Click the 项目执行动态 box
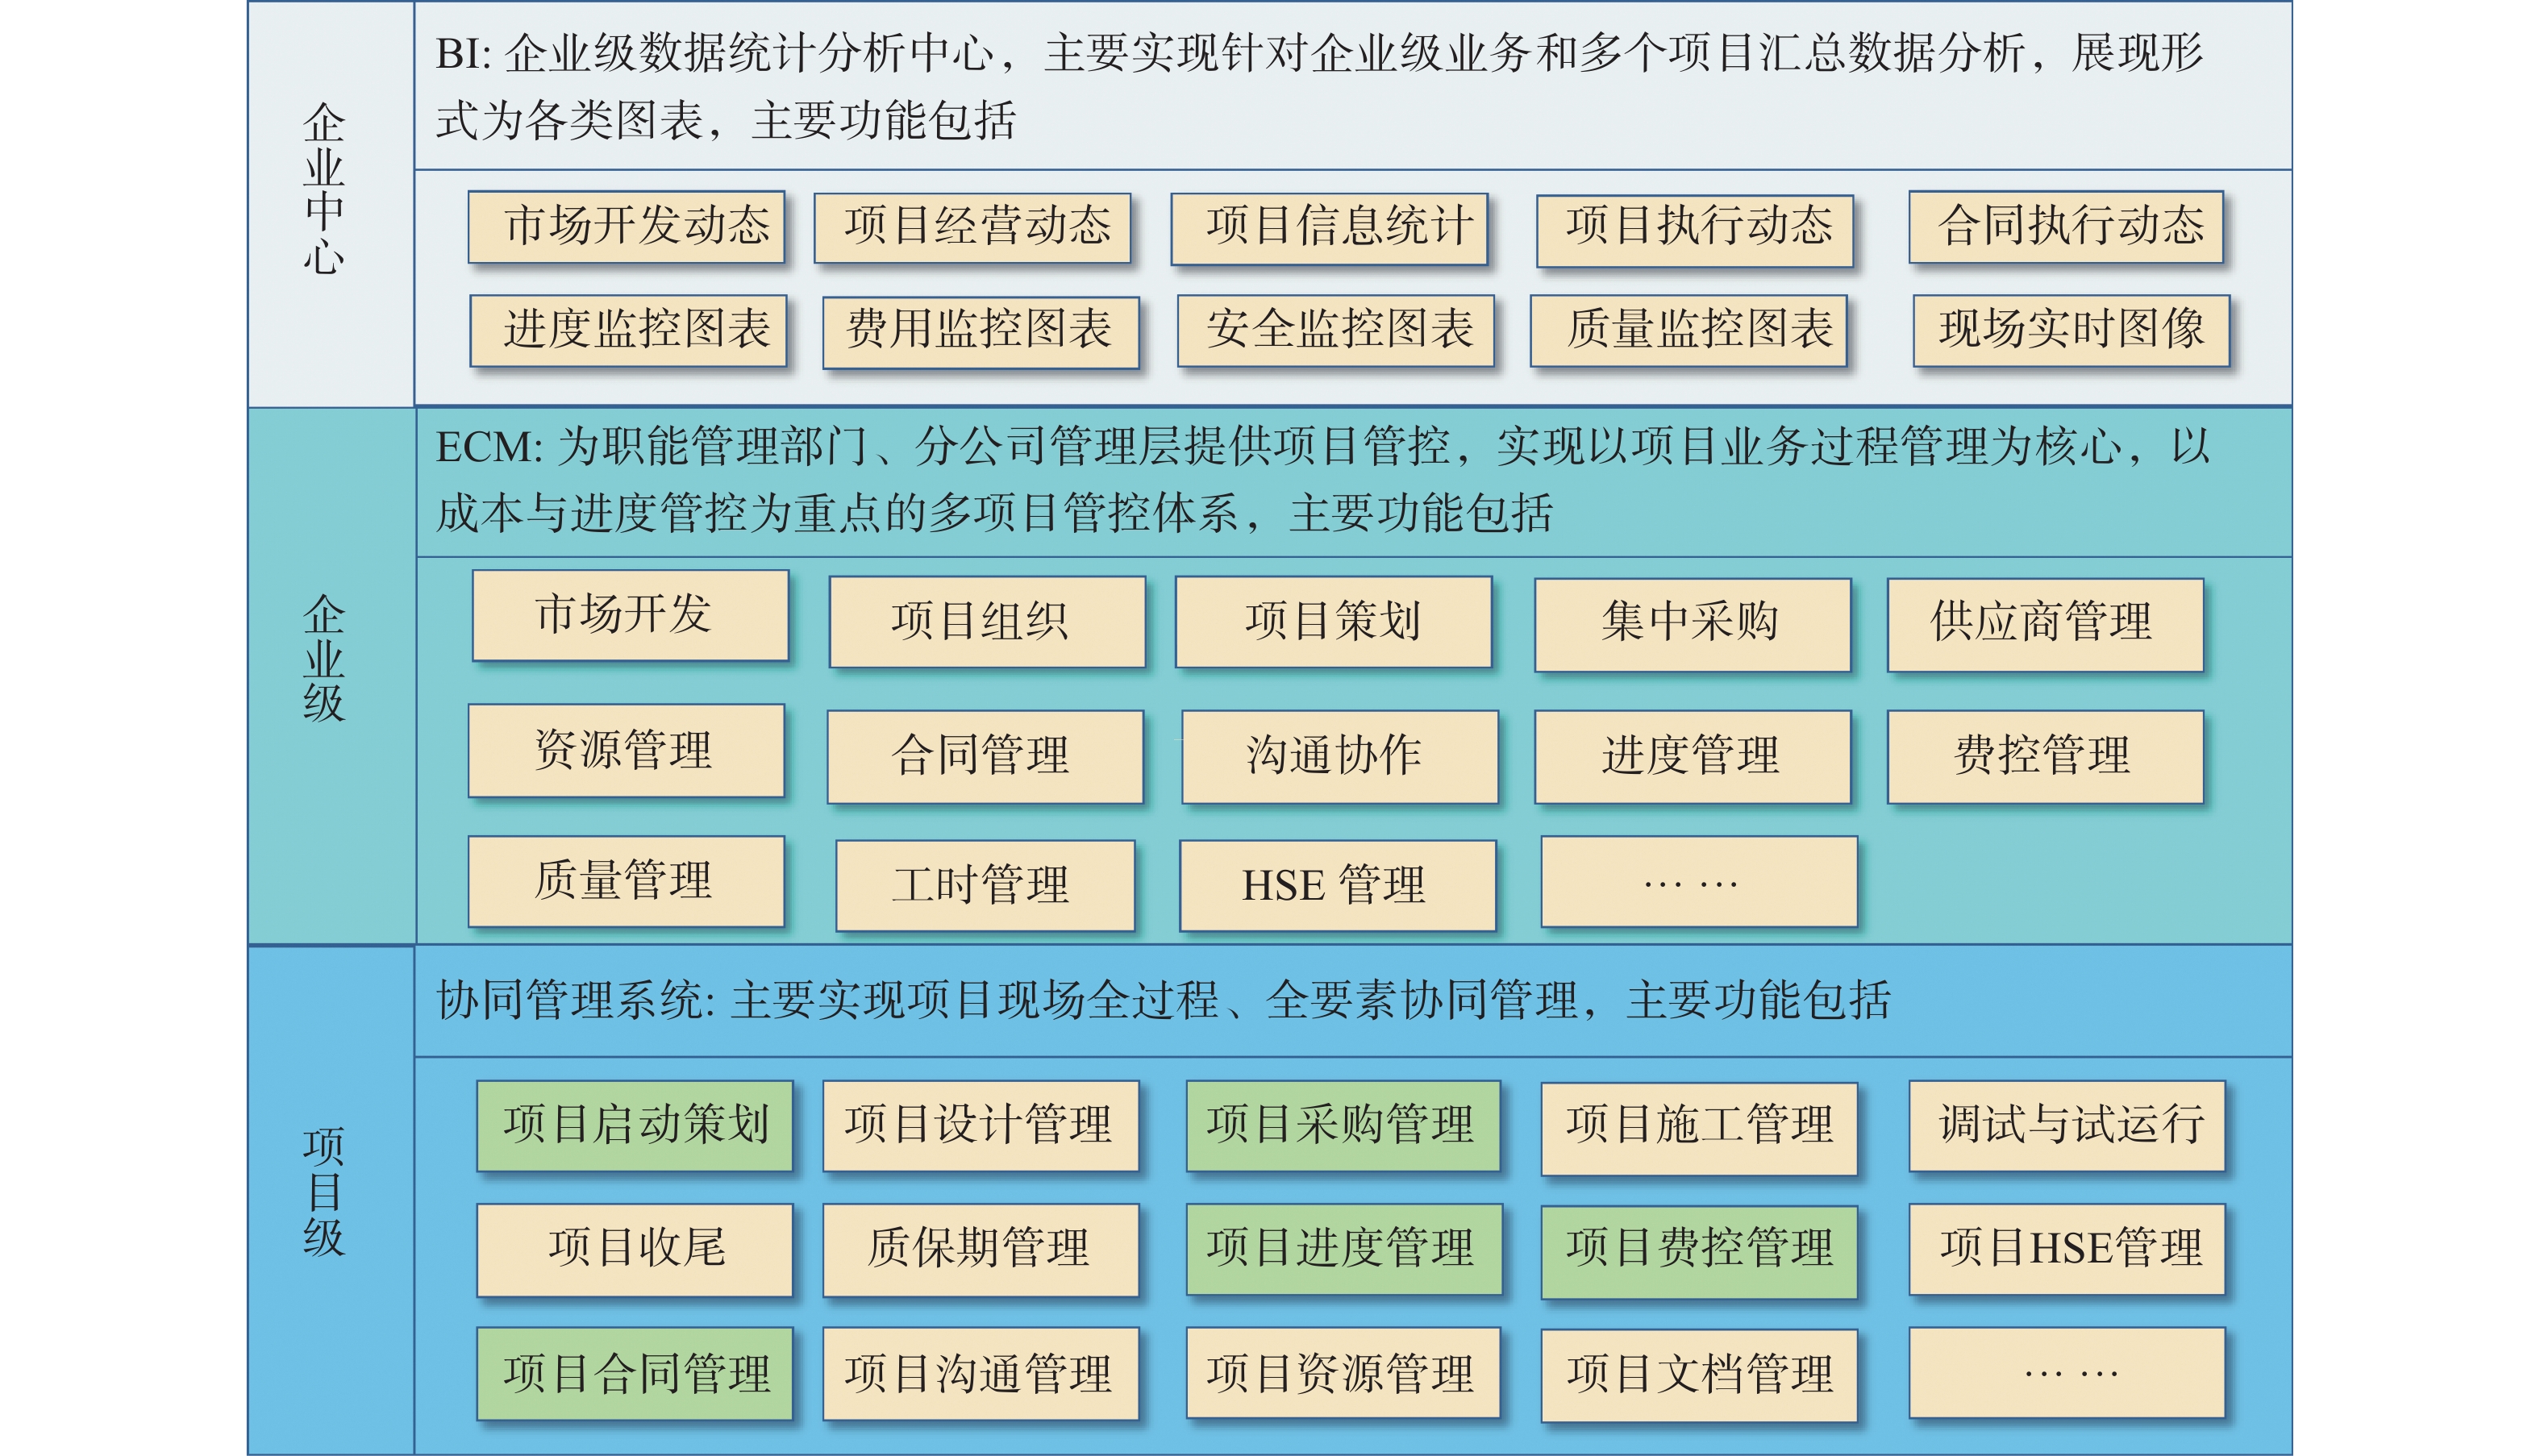 click(x=1695, y=230)
